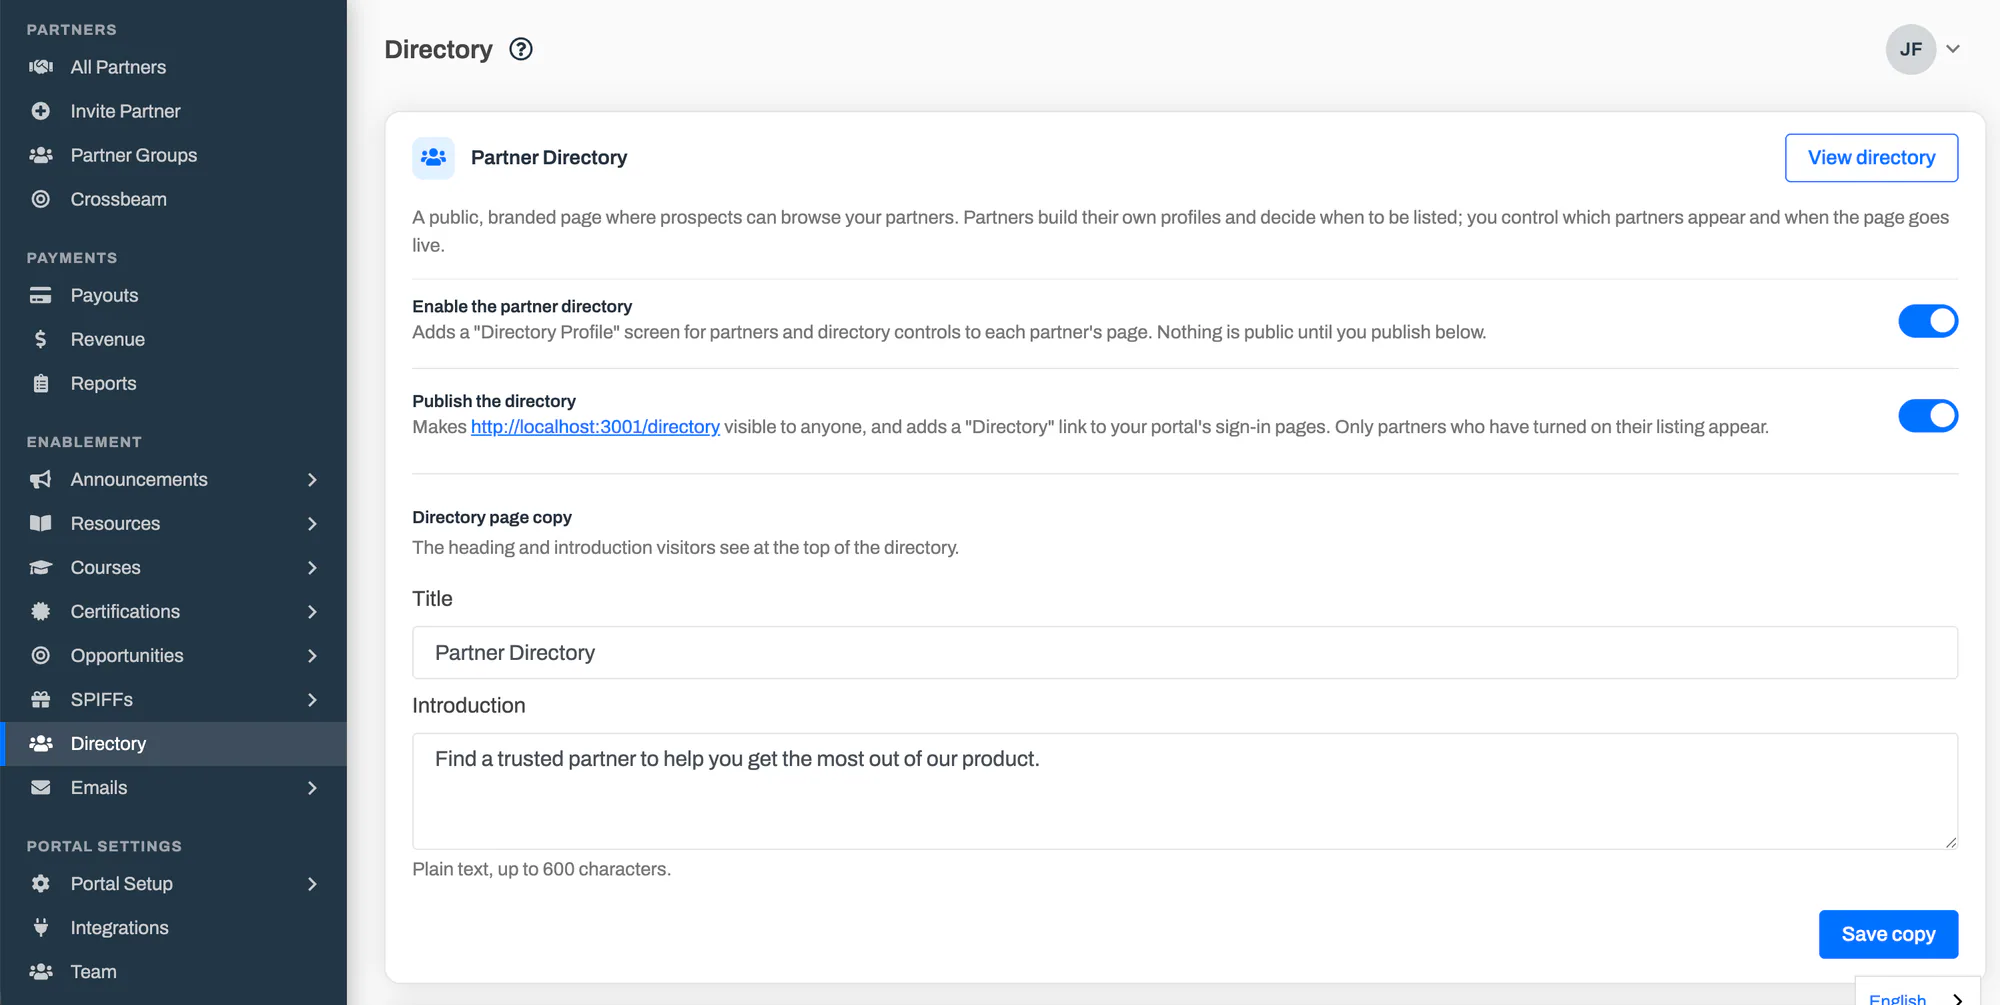This screenshot has height=1005, width=2000.
Task: Expand the Courses submenu chevron
Action: [312, 567]
